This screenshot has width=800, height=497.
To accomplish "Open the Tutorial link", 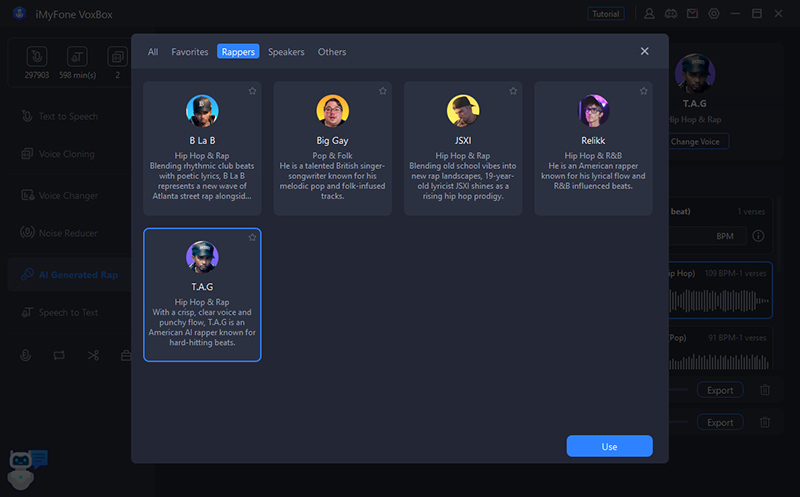I will tap(606, 14).
